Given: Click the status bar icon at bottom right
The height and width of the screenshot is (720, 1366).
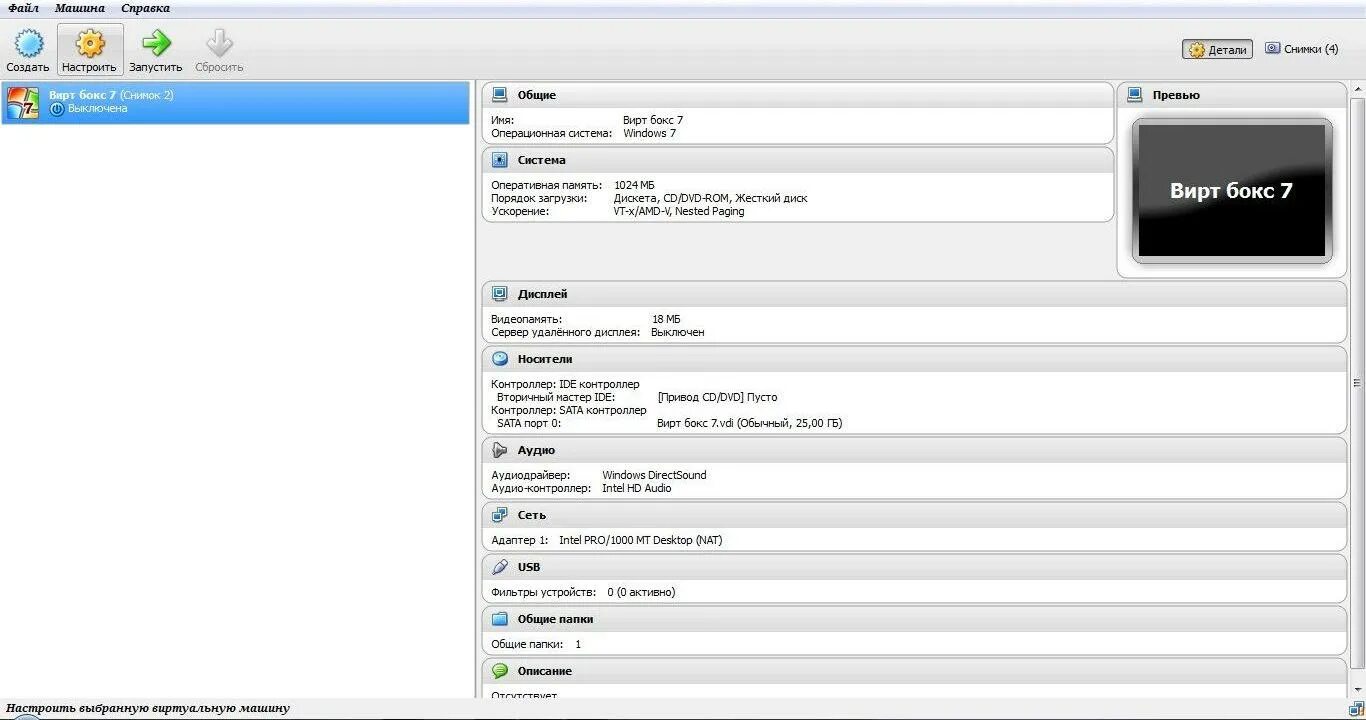Looking at the screenshot, I should coord(1356,709).
